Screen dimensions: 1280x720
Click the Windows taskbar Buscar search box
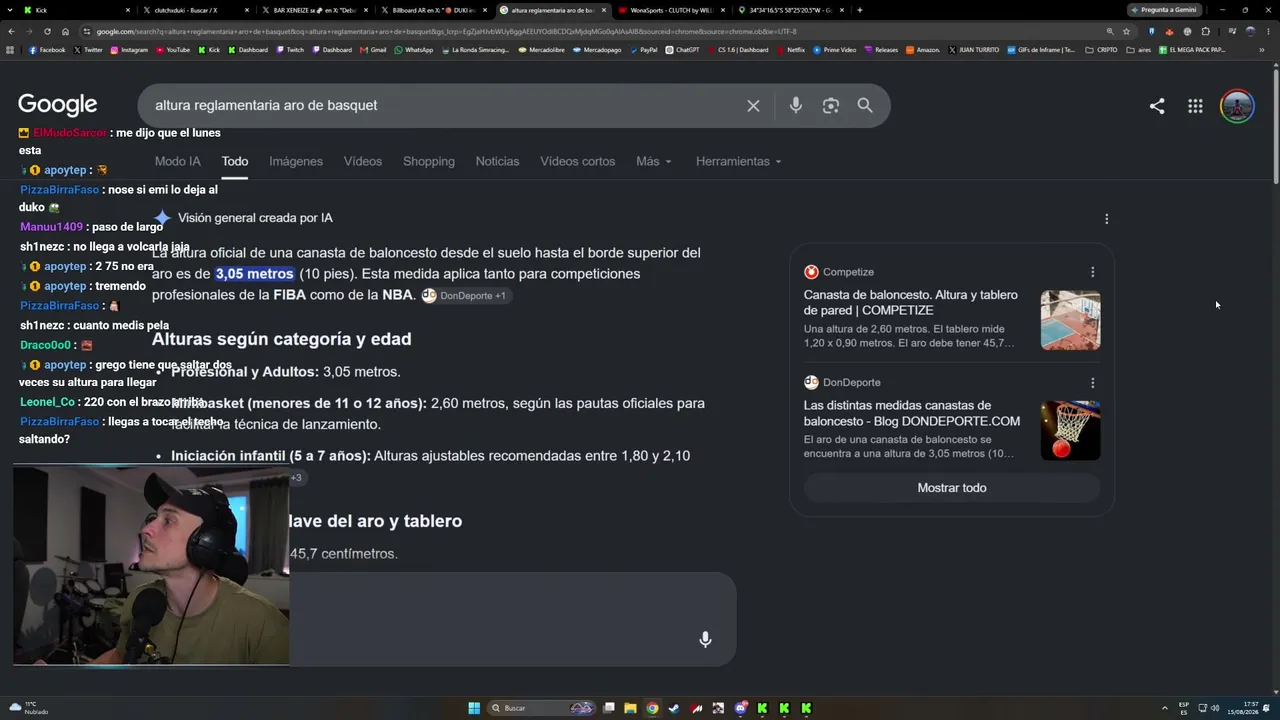click(540, 708)
